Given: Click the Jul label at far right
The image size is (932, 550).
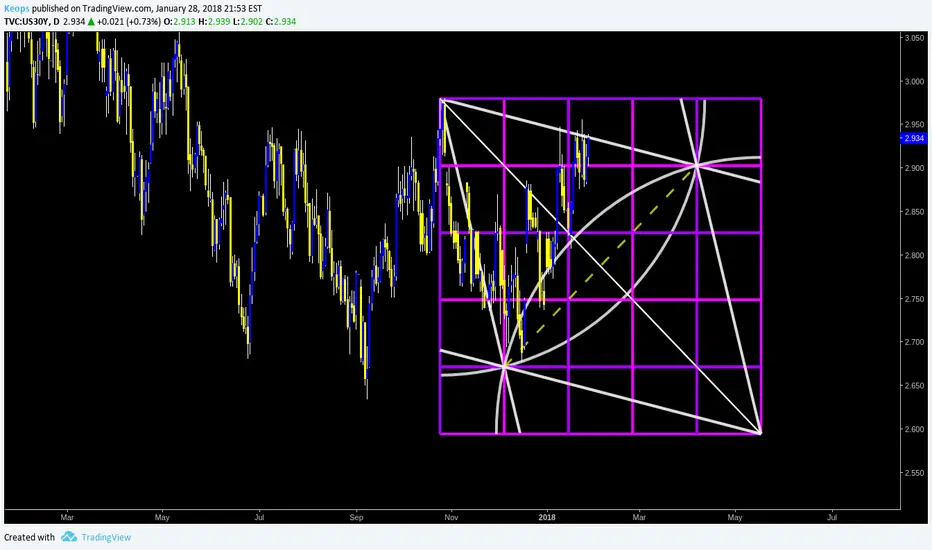Looking at the screenshot, I should (x=832, y=517).
